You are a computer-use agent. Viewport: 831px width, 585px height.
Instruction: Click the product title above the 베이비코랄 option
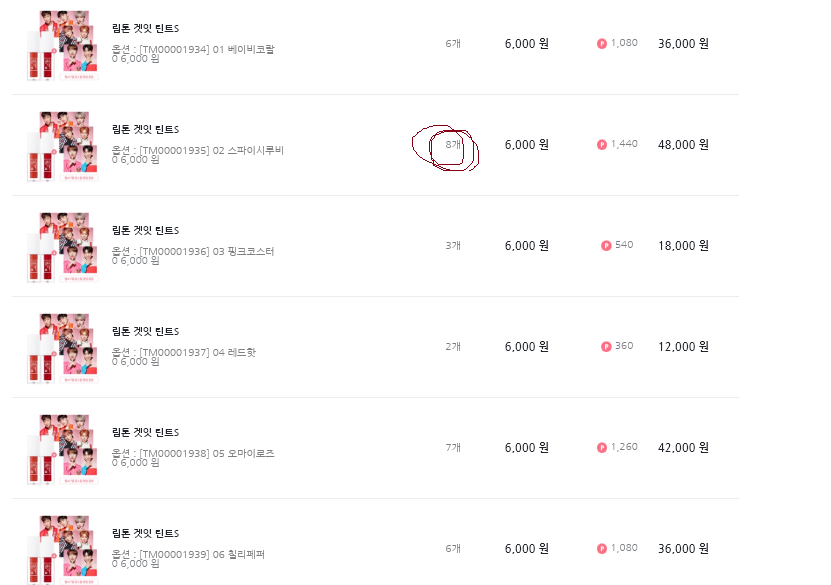click(145, 28)
